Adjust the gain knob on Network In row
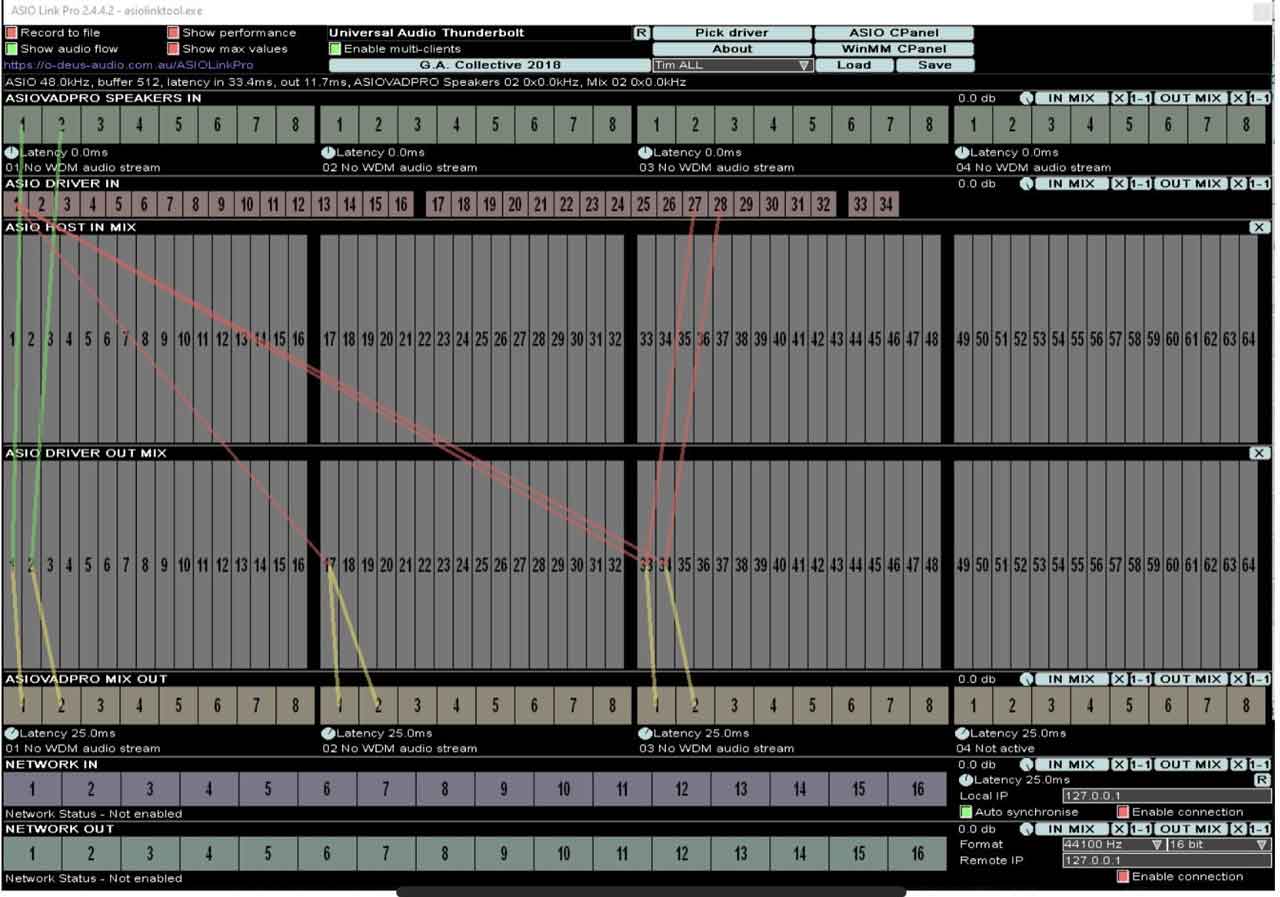 click(1026, 765)
